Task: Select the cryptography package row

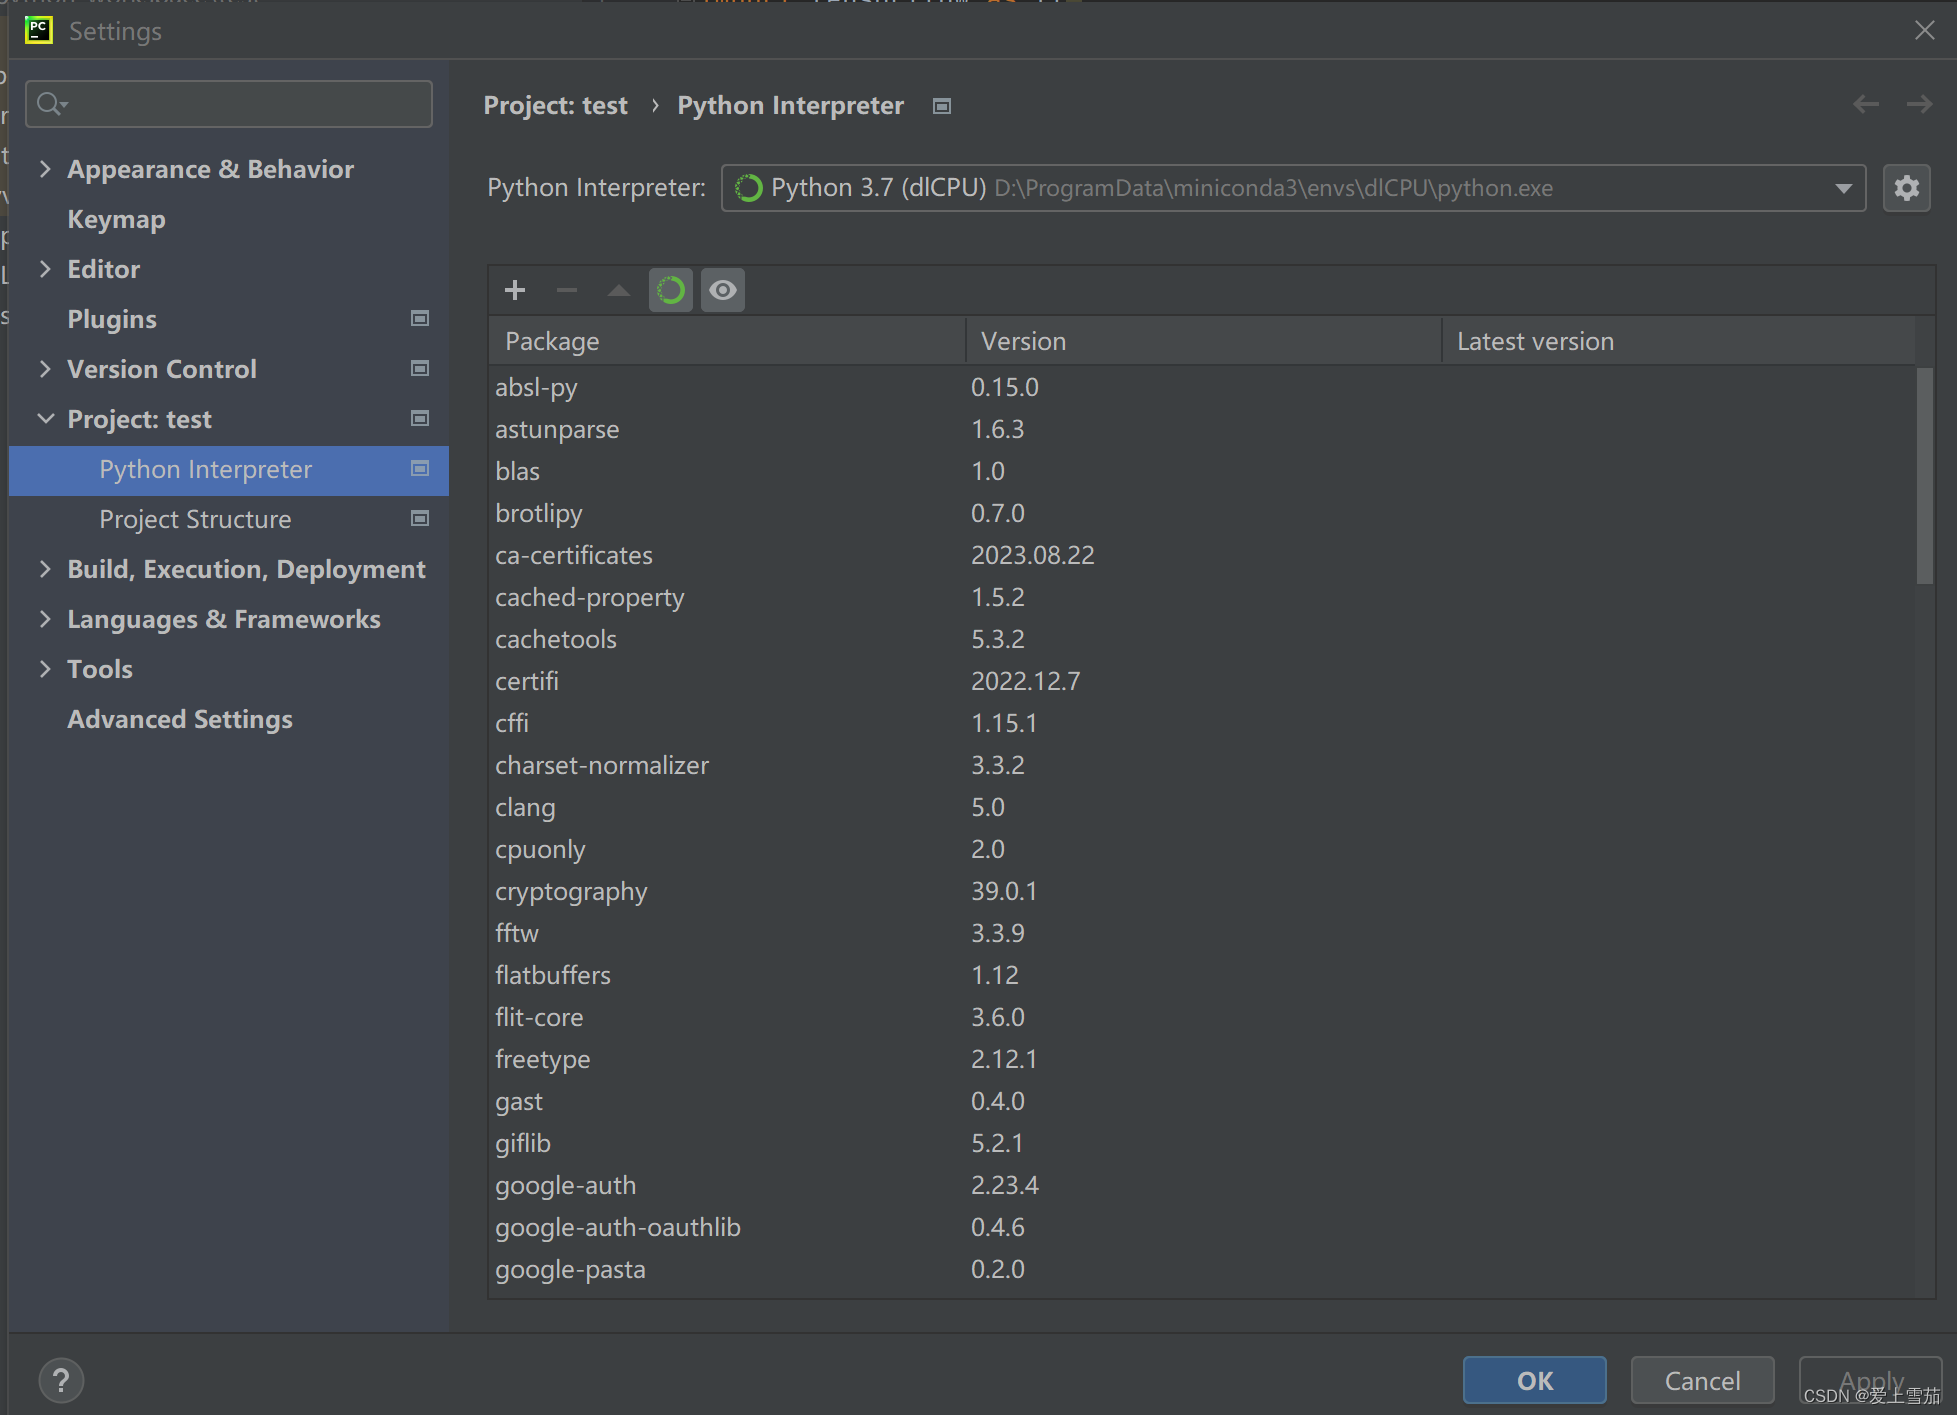Action: (x=571, y=891)
